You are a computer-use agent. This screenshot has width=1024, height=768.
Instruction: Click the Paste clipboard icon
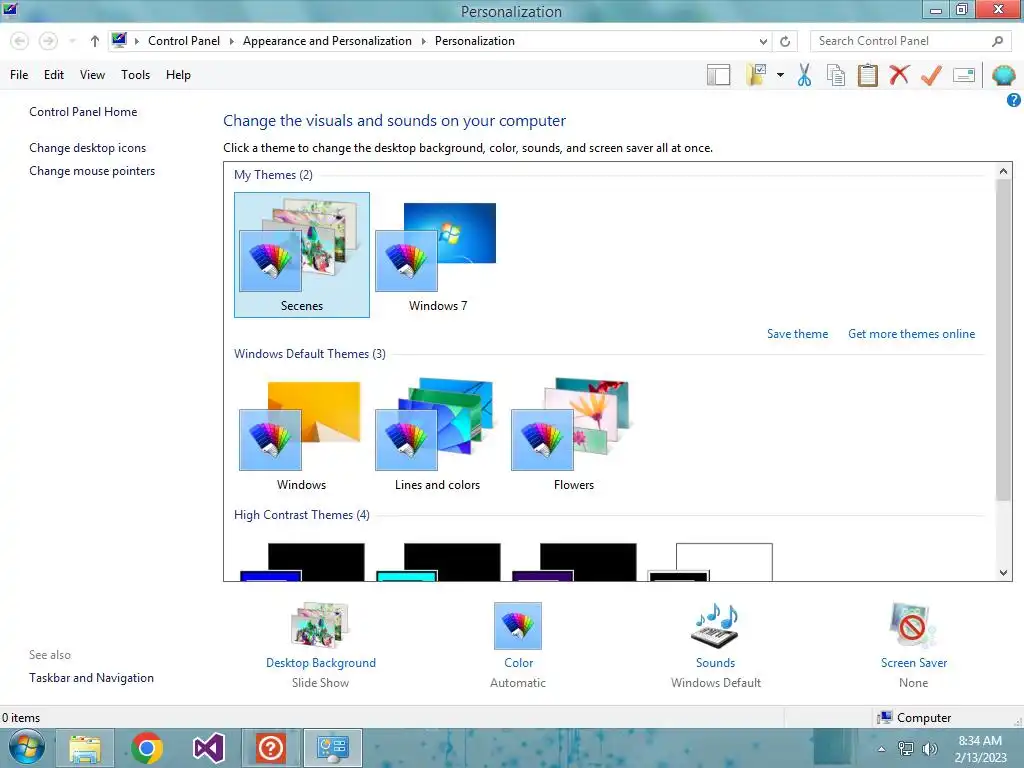[x=867, y=75]
